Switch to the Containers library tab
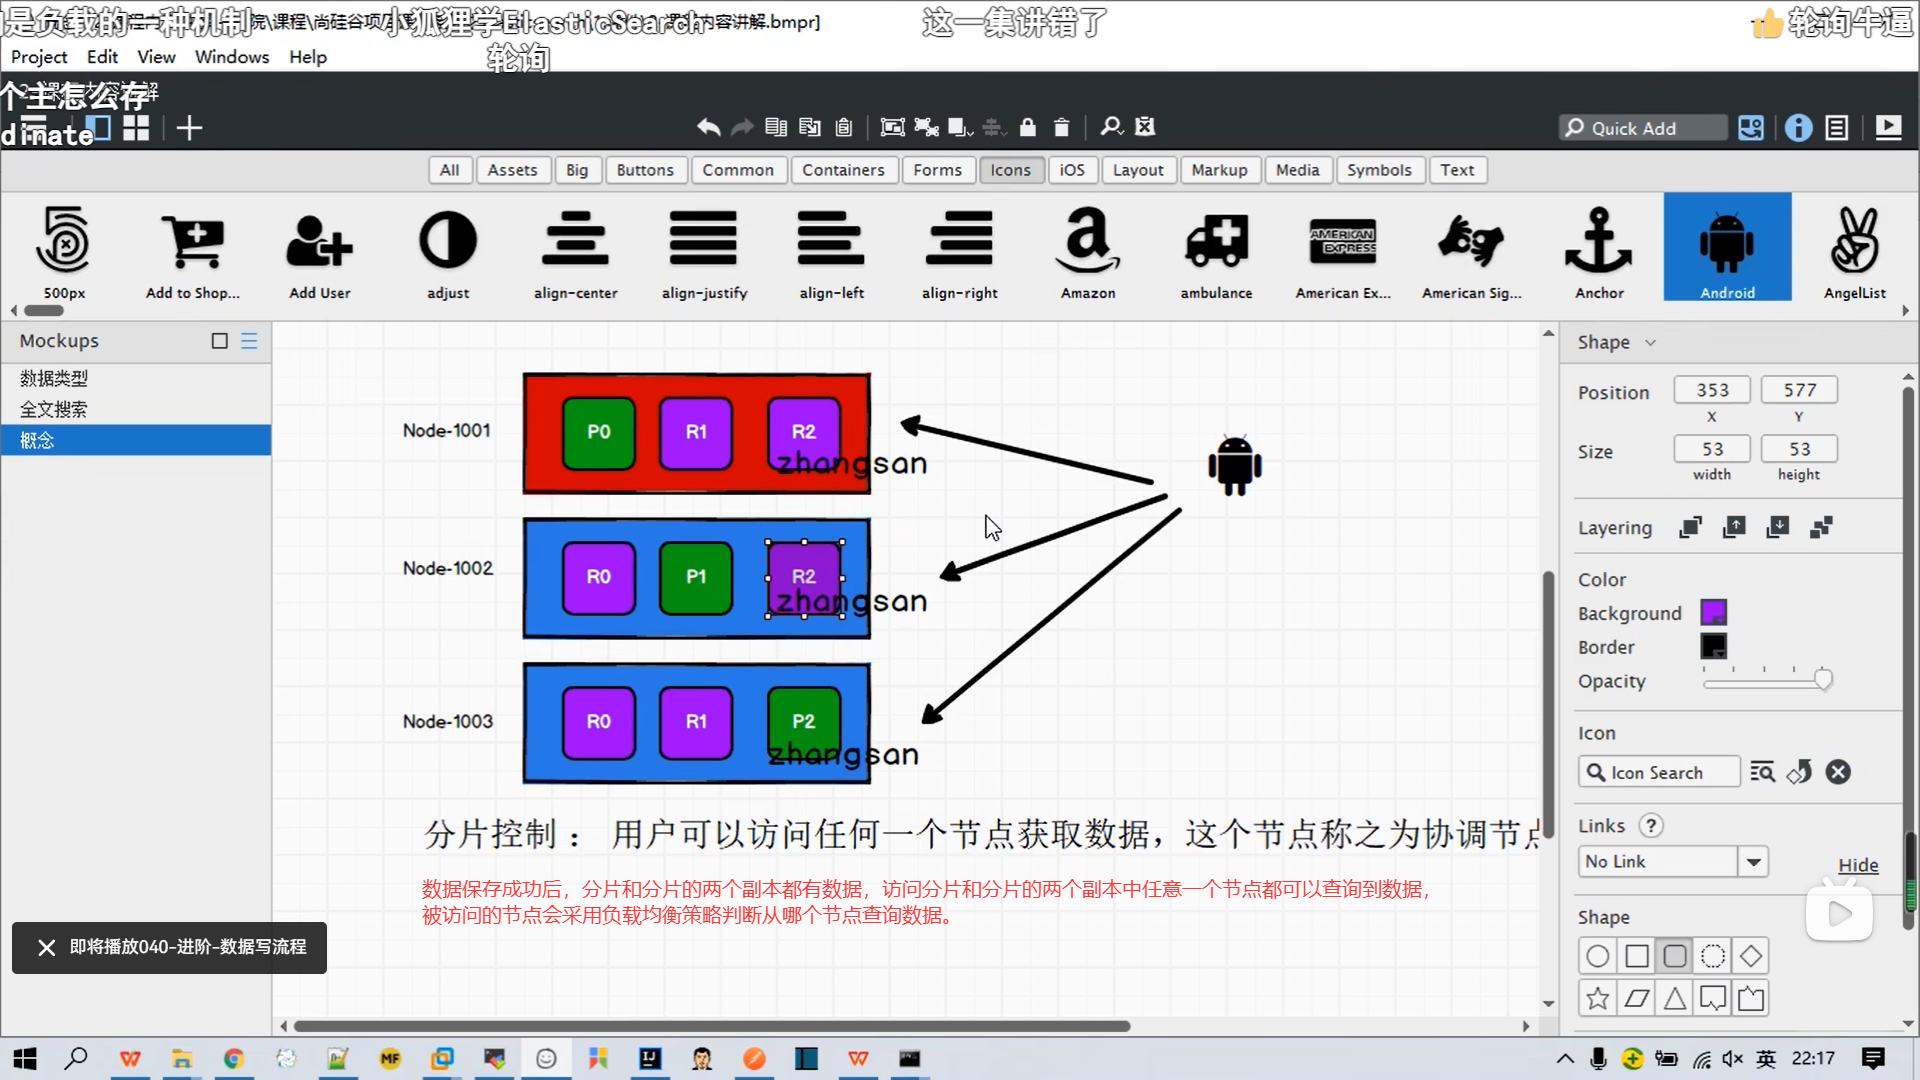The image size is (1920, 1080). pos(842,170)
